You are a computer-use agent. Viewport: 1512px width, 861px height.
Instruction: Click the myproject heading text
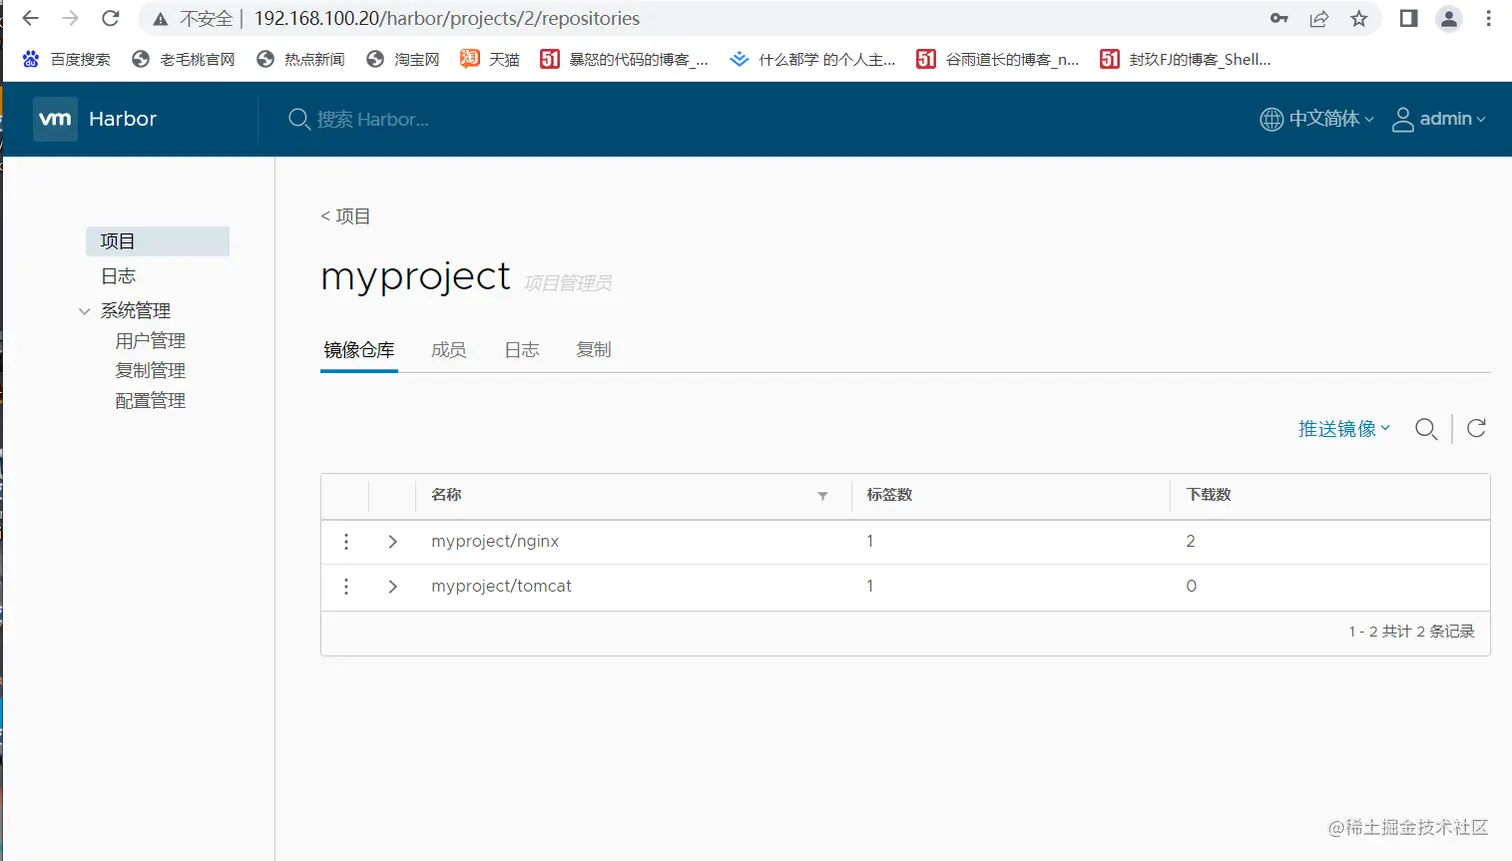pos(416,276)
